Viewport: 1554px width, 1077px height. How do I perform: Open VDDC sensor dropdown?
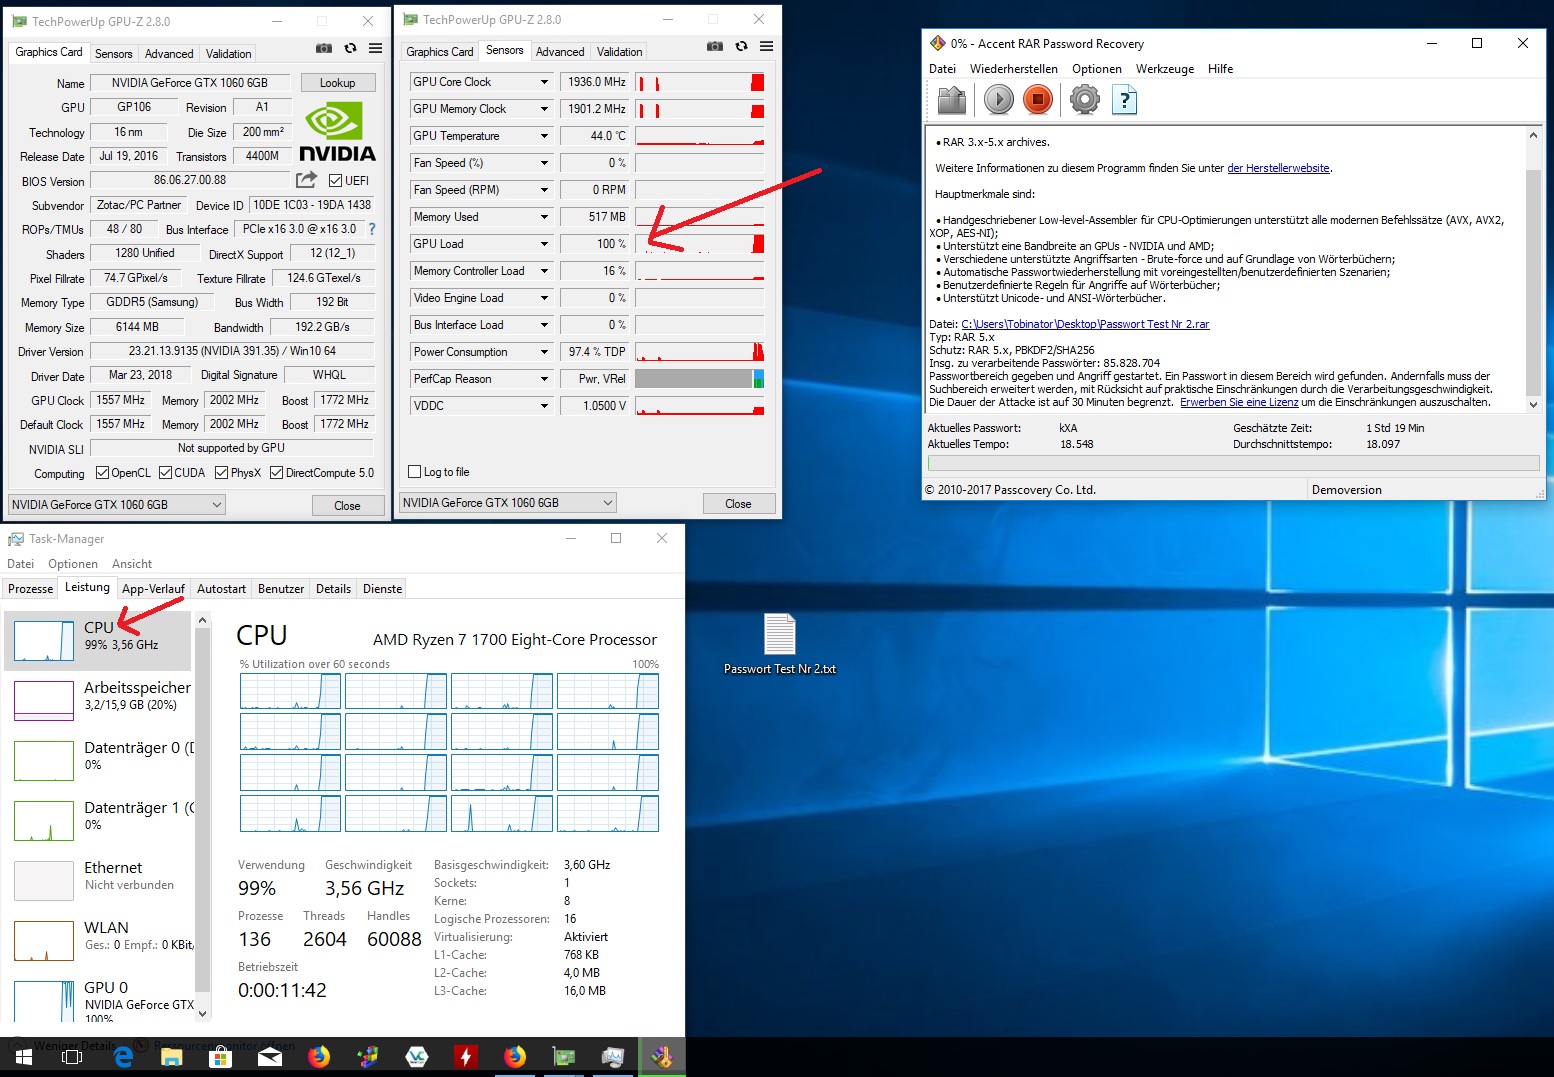544,406
